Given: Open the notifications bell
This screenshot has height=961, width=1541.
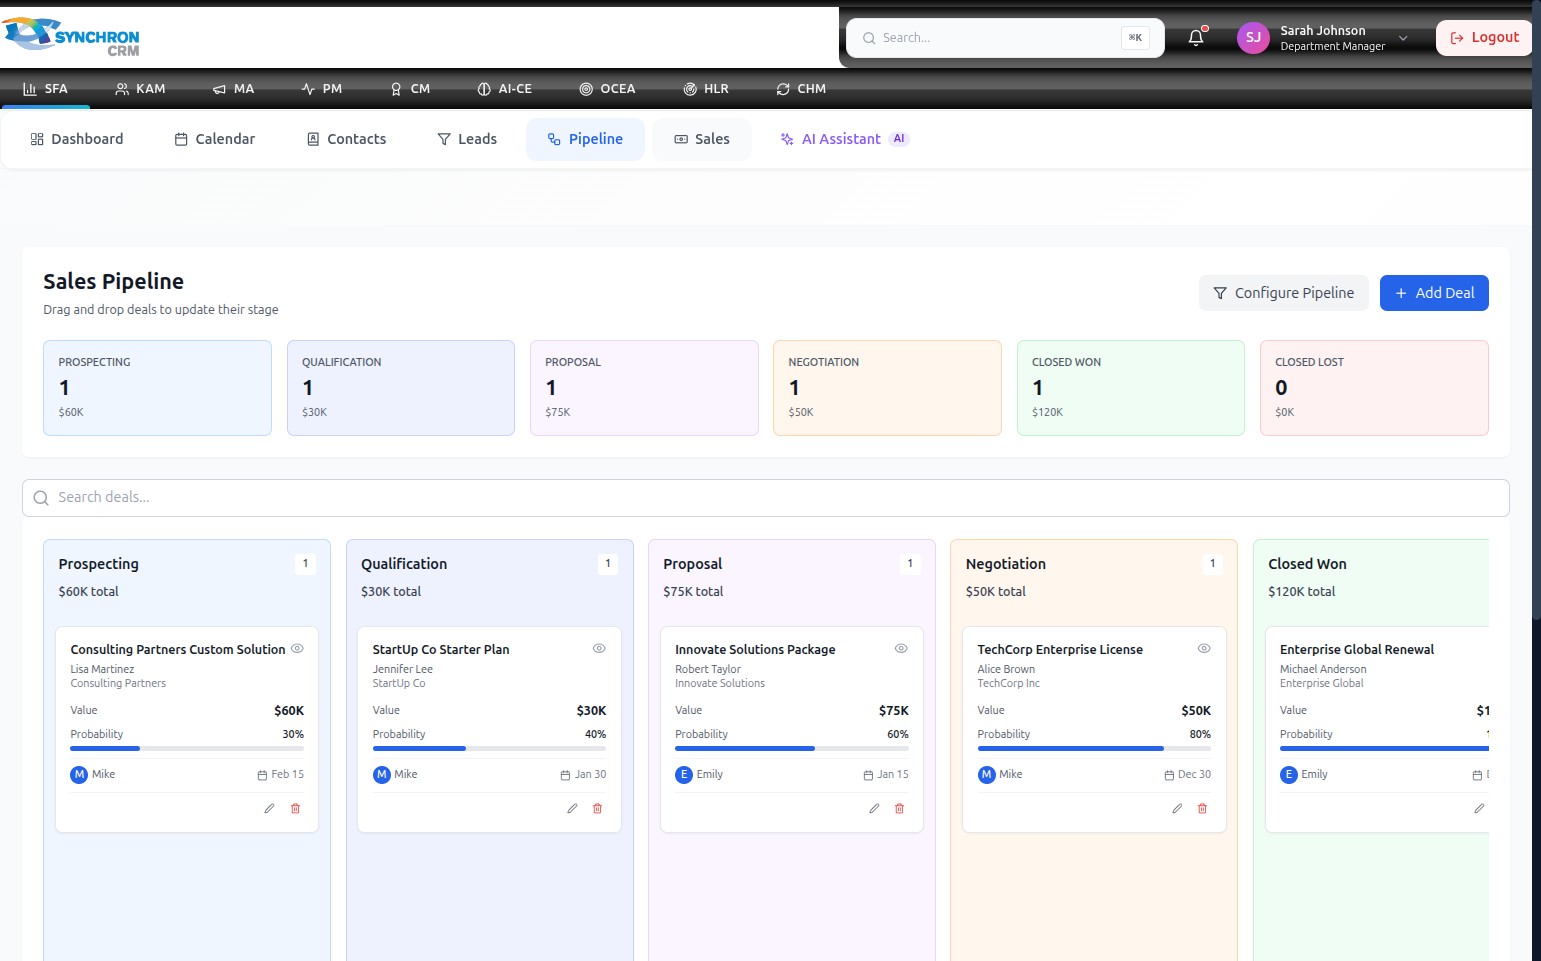Looking at the screenshot, I should (1196, 38).
